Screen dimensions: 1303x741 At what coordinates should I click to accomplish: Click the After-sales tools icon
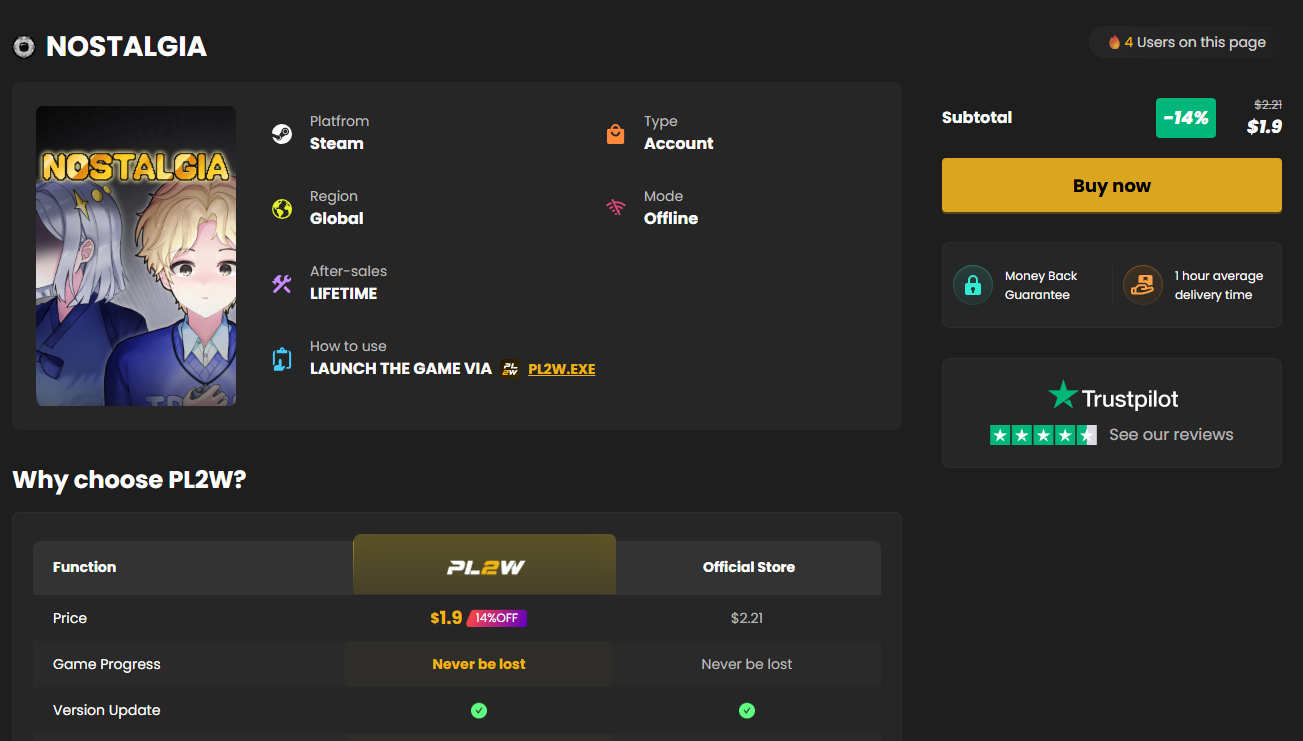(x=282, y=284)
